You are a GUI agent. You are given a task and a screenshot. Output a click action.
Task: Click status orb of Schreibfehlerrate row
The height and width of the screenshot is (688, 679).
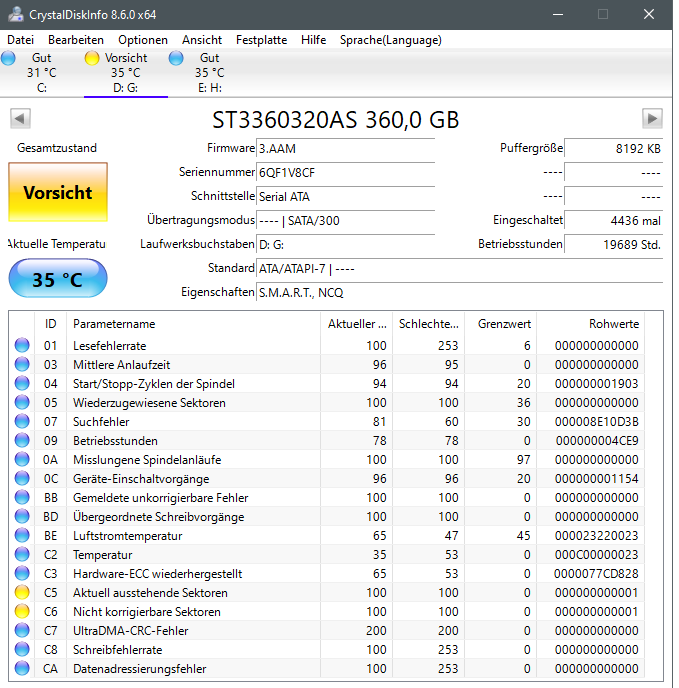tap(22, 649)
